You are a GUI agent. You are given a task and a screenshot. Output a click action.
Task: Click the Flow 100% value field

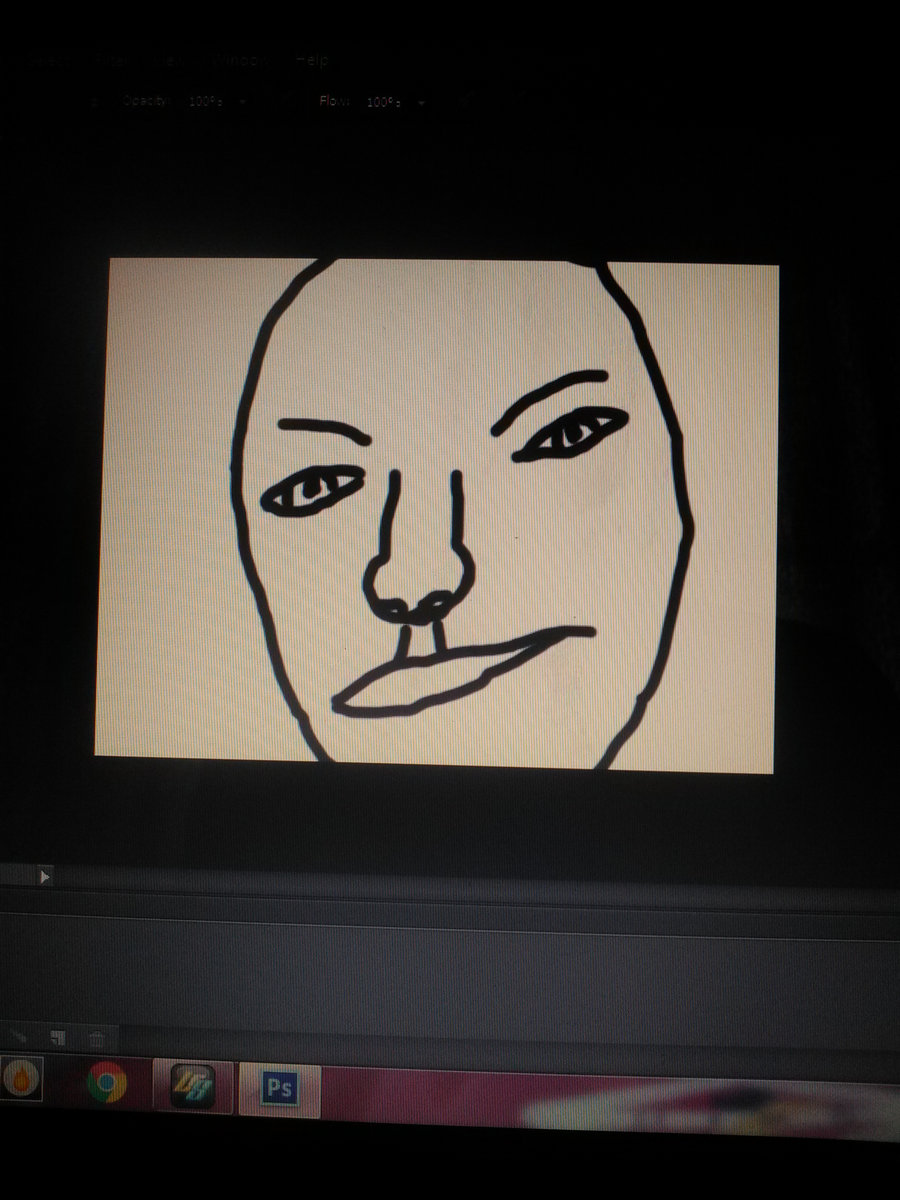pos(383,102)
